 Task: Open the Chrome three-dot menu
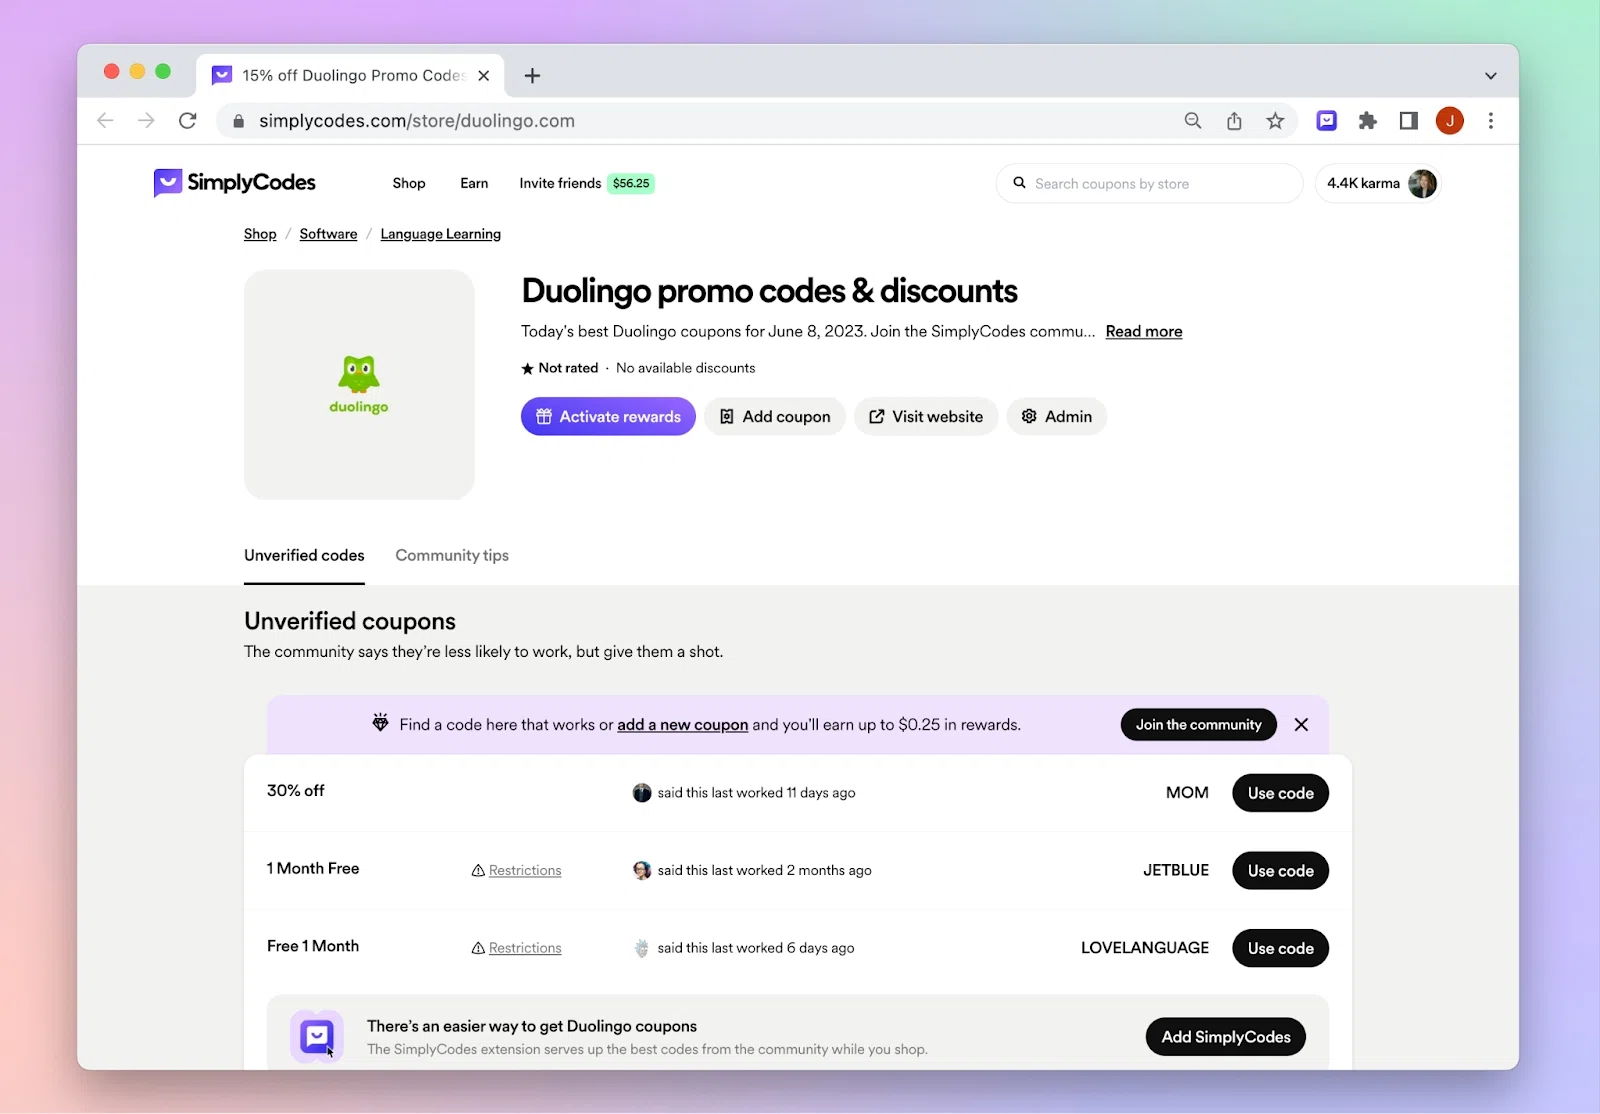pyautogui.click(x=1491, y=121)
